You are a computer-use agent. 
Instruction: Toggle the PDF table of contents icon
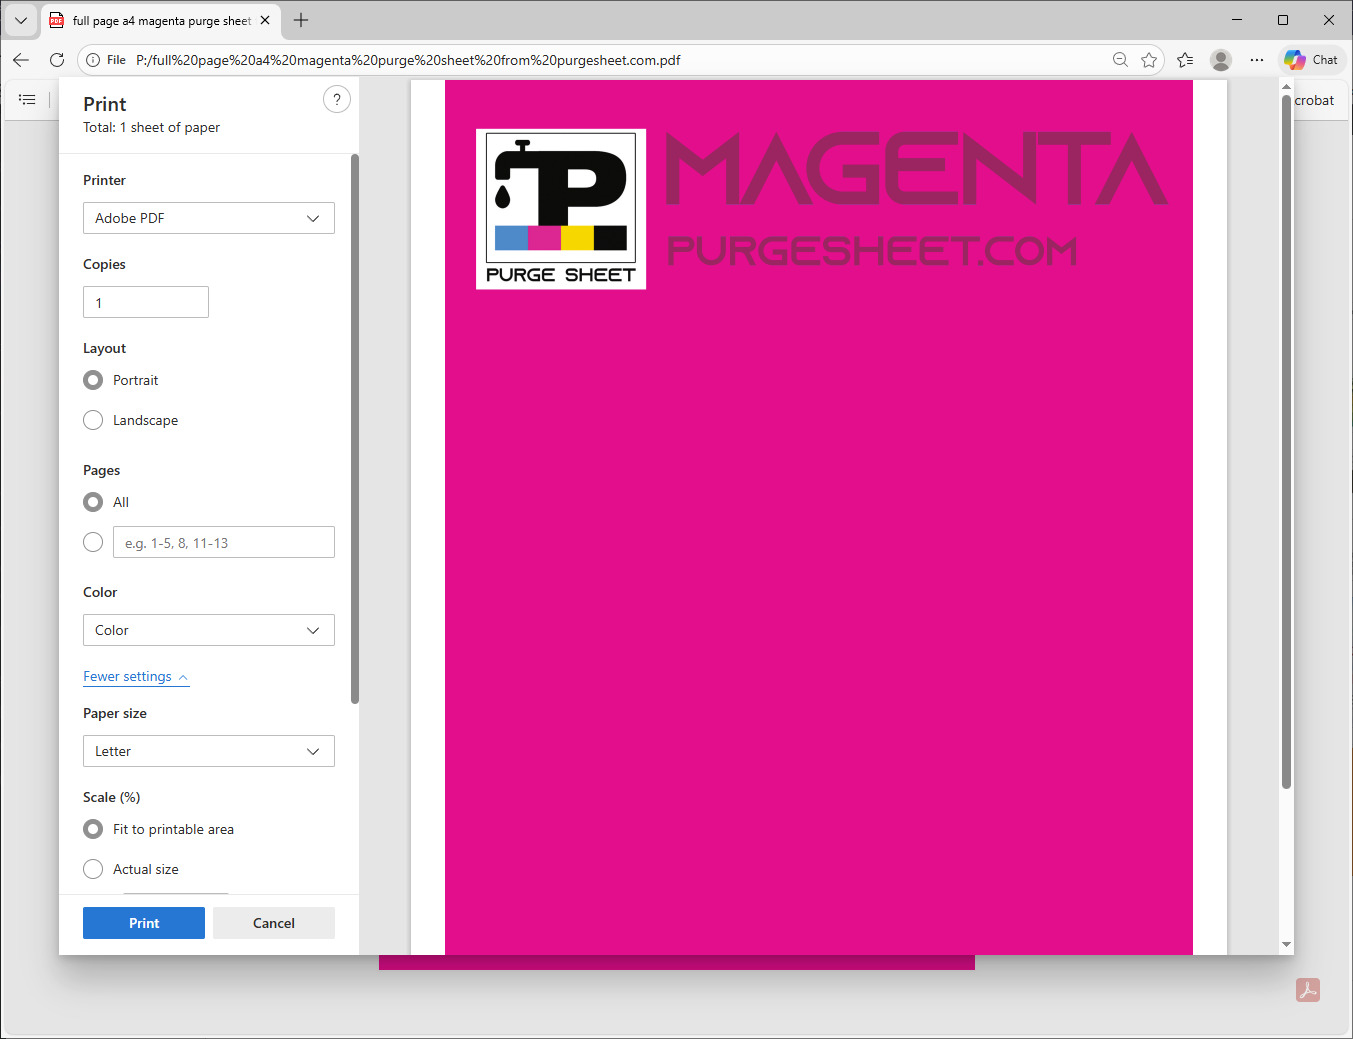pyautogui.click(x=27, y=100)
